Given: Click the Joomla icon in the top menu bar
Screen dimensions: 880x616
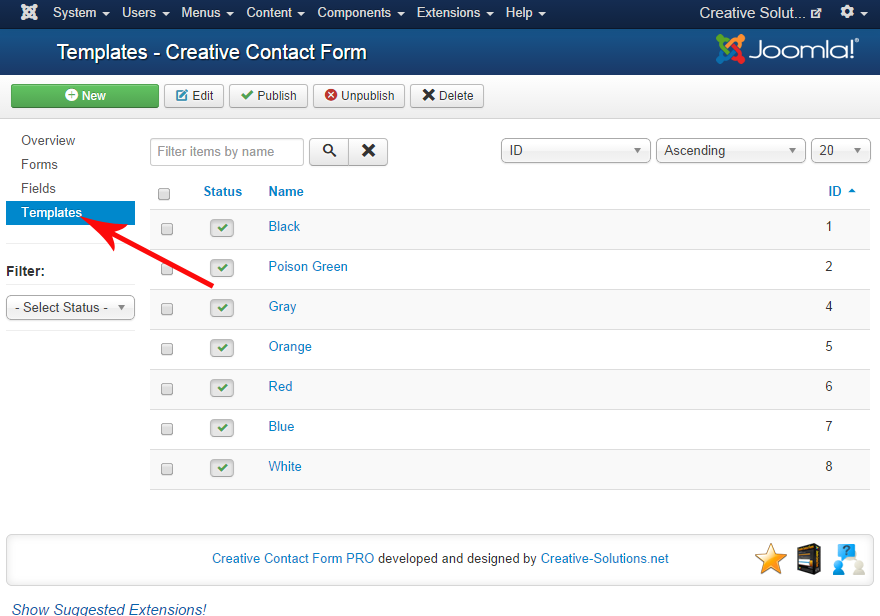Looking at the screenshot, I should 29,12.
